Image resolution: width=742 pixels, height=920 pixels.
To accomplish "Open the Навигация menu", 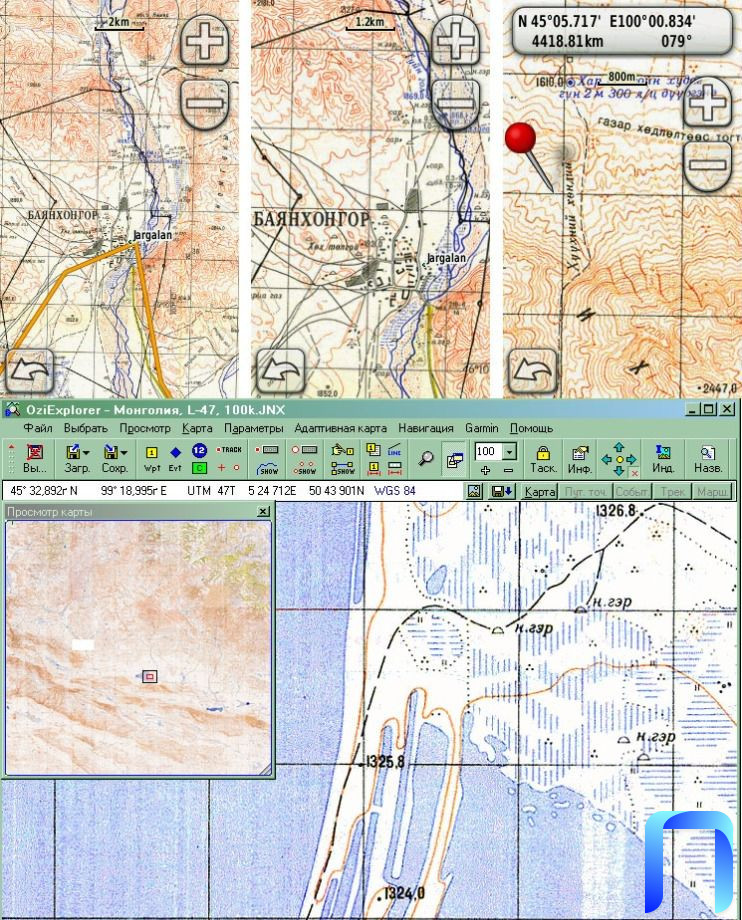I will pos(426,428).
